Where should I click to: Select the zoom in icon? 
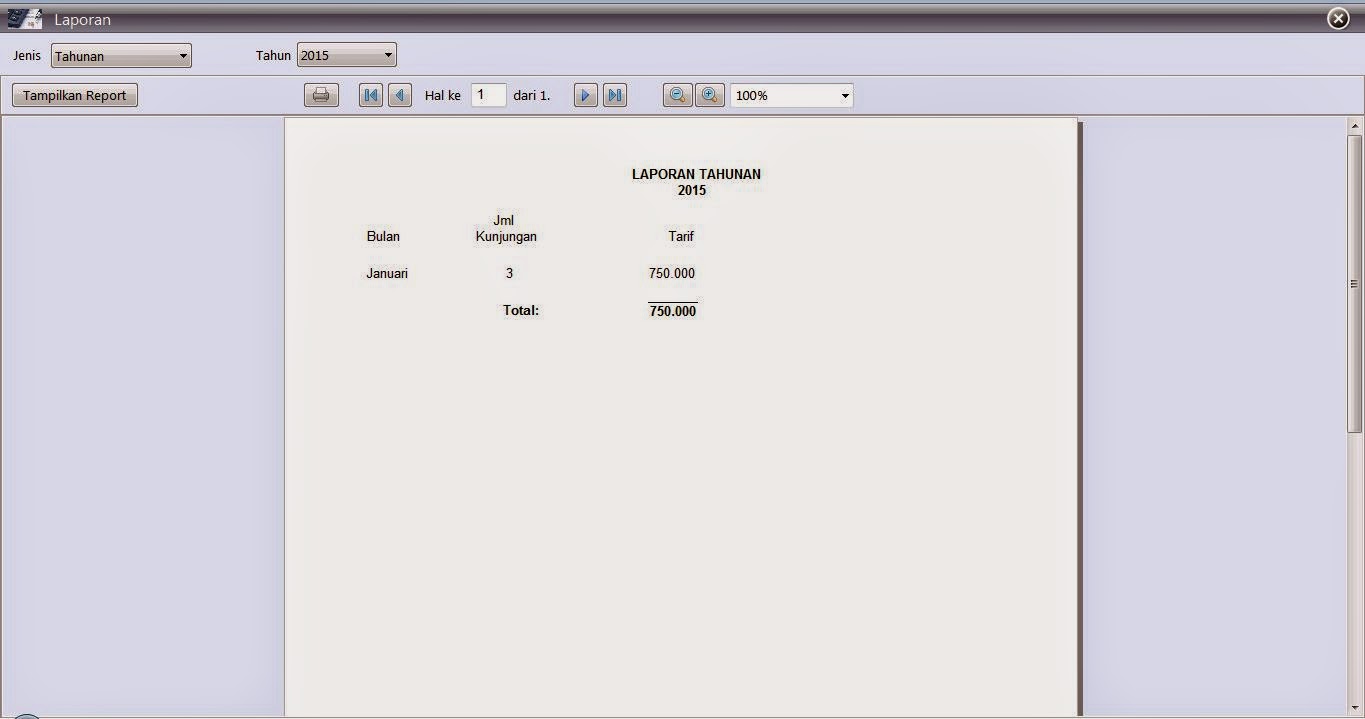709,94
